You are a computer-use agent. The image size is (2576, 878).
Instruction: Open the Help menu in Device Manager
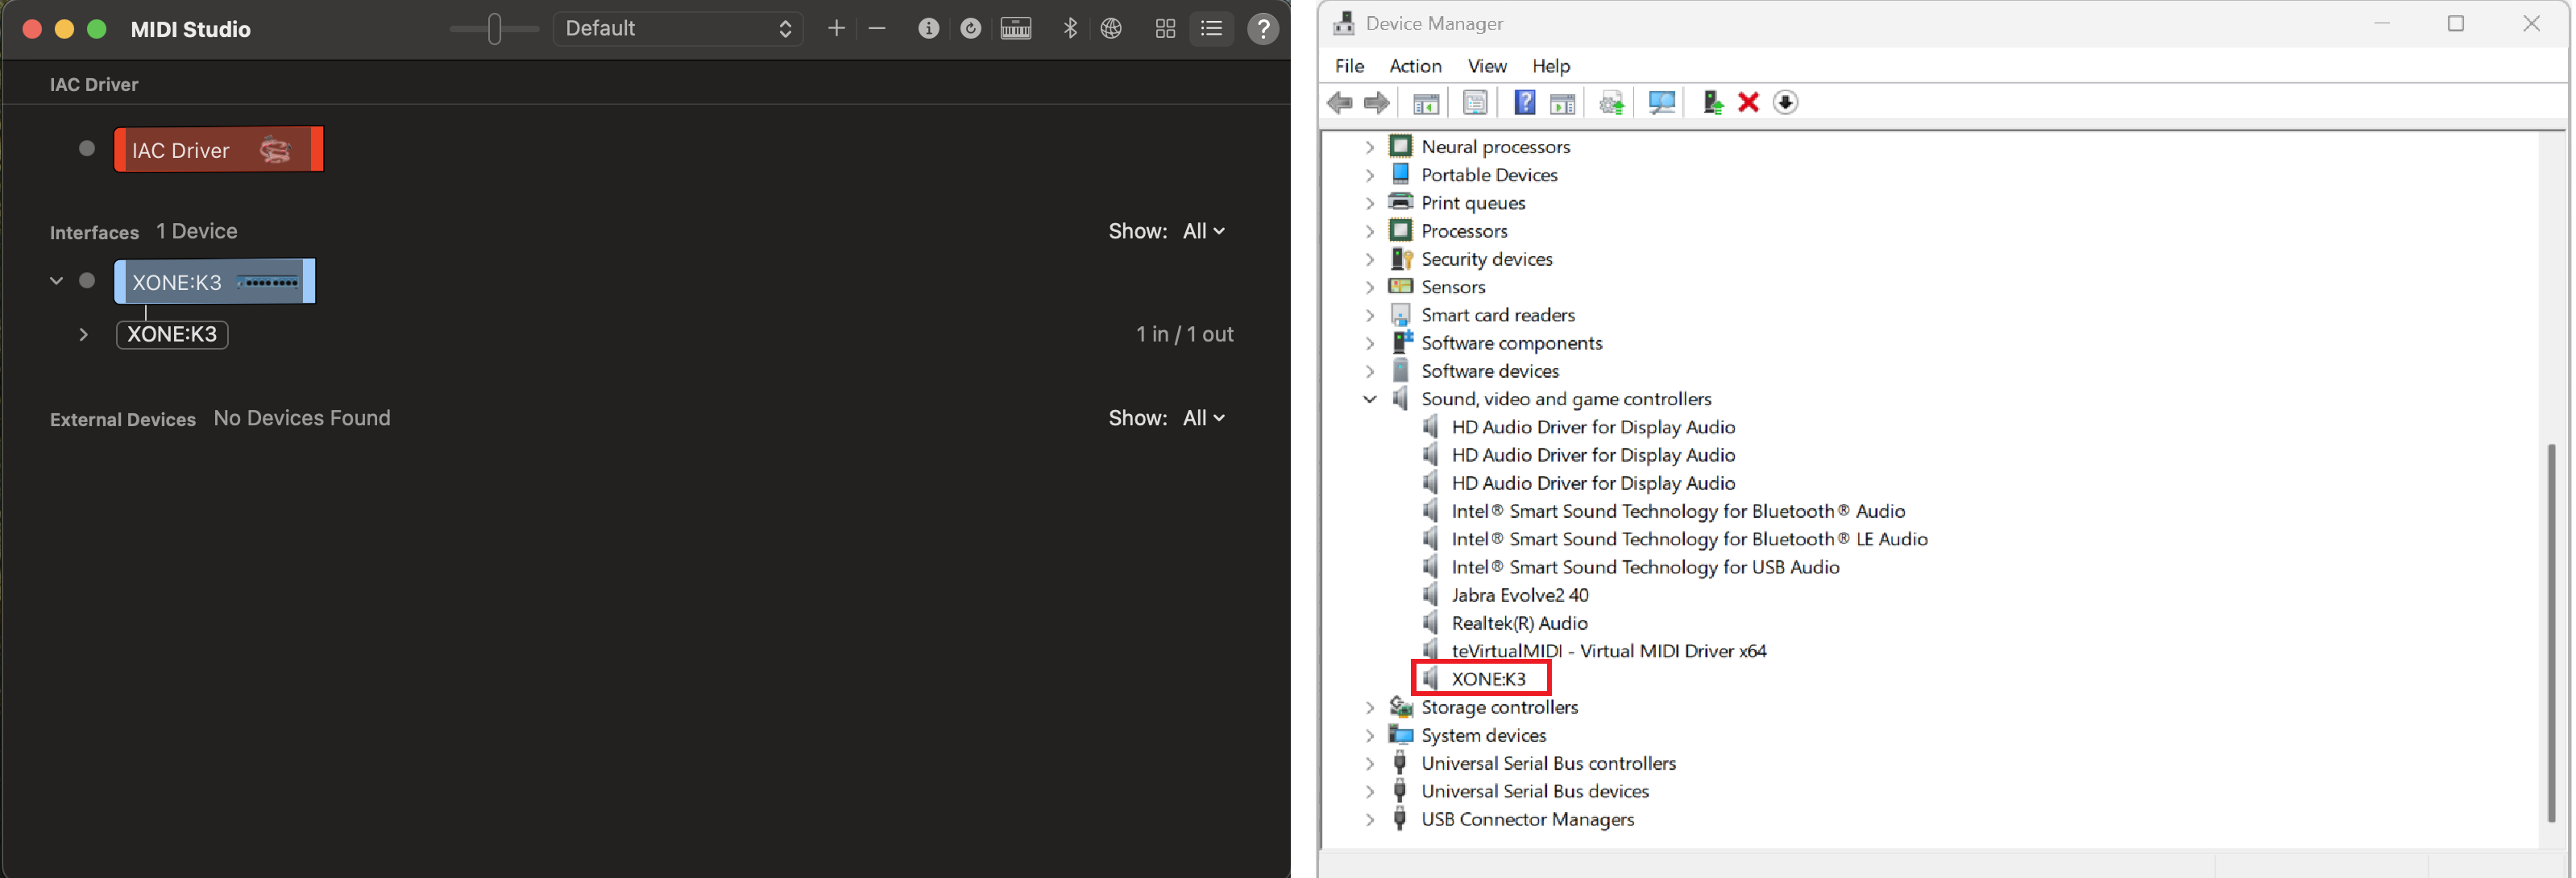[1551, 66]
